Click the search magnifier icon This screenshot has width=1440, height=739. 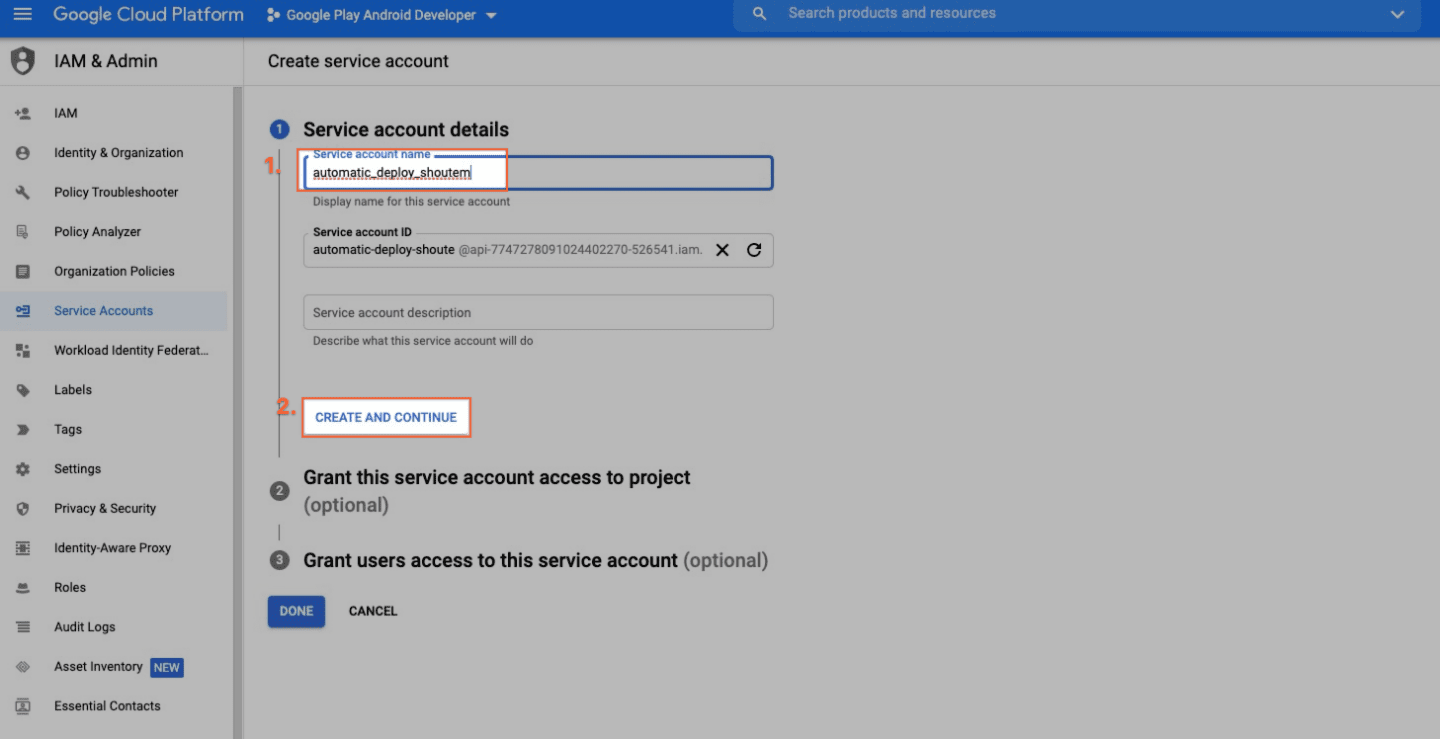(x=760, y=14)
